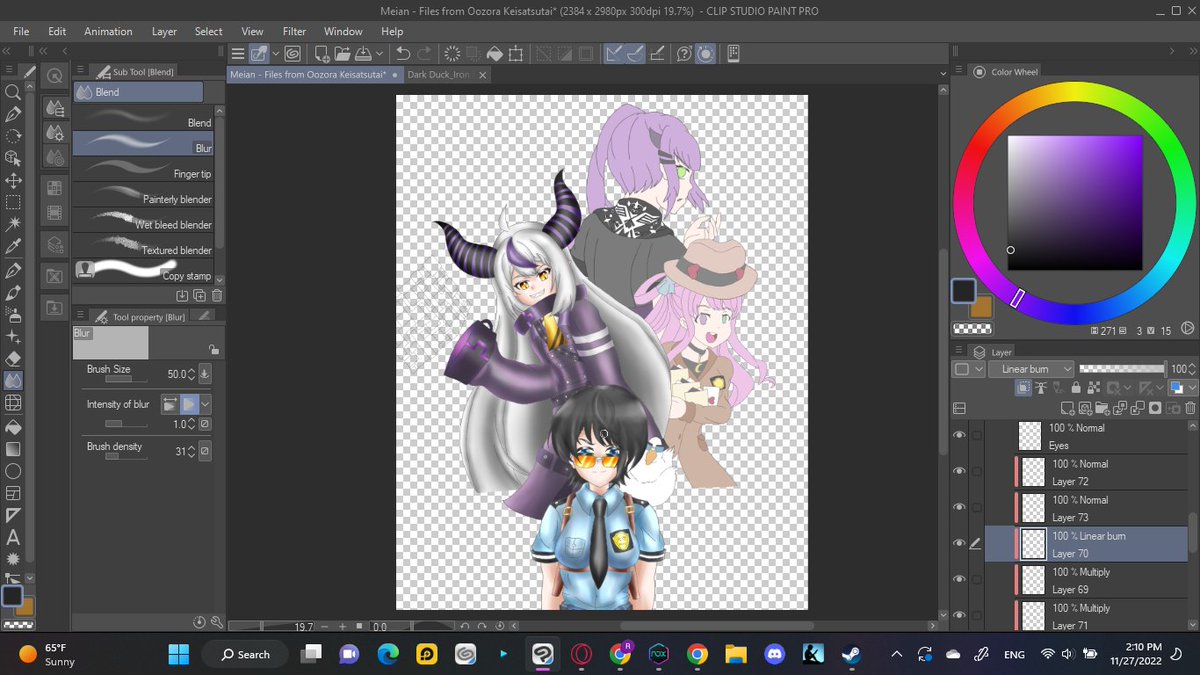Image resolution: width=1200 pixels, height=675 pixels.
Task: Open the save options dropdown arrow
Action: [377, 53]
